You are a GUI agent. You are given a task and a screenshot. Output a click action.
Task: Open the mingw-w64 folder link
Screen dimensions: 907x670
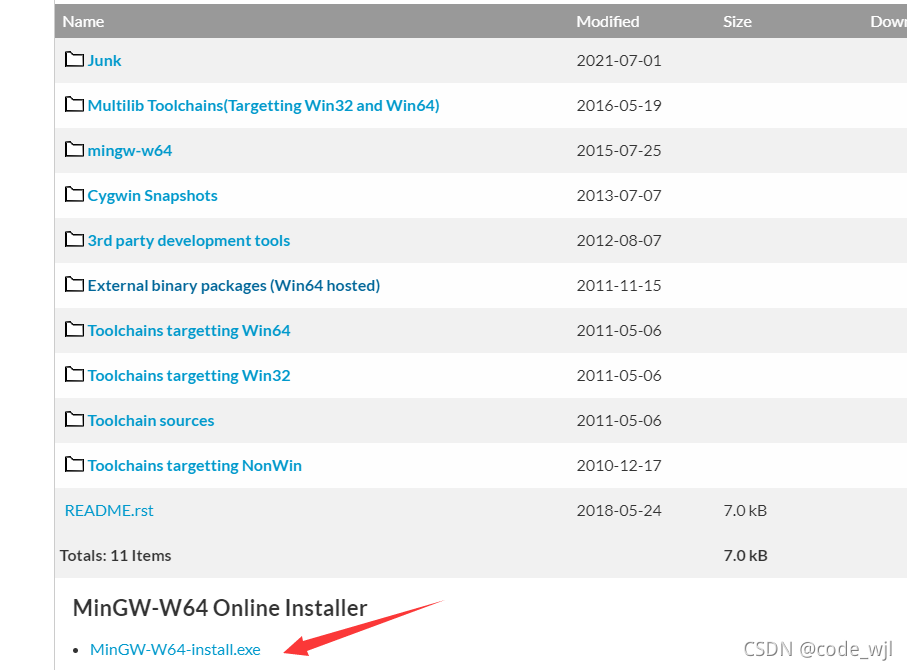[130, 151]
